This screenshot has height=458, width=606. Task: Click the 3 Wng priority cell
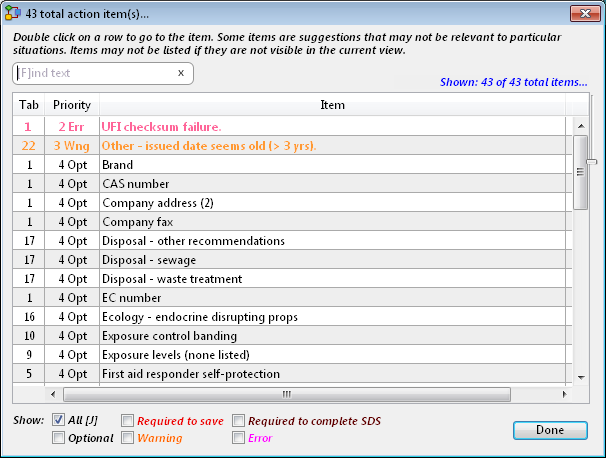(72, 145)
